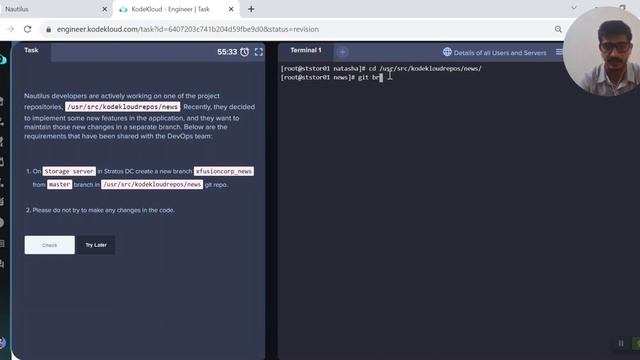This screenshot has height=360, width=640.
Task: Click the timer clock icon
Action: click(244, 52)
